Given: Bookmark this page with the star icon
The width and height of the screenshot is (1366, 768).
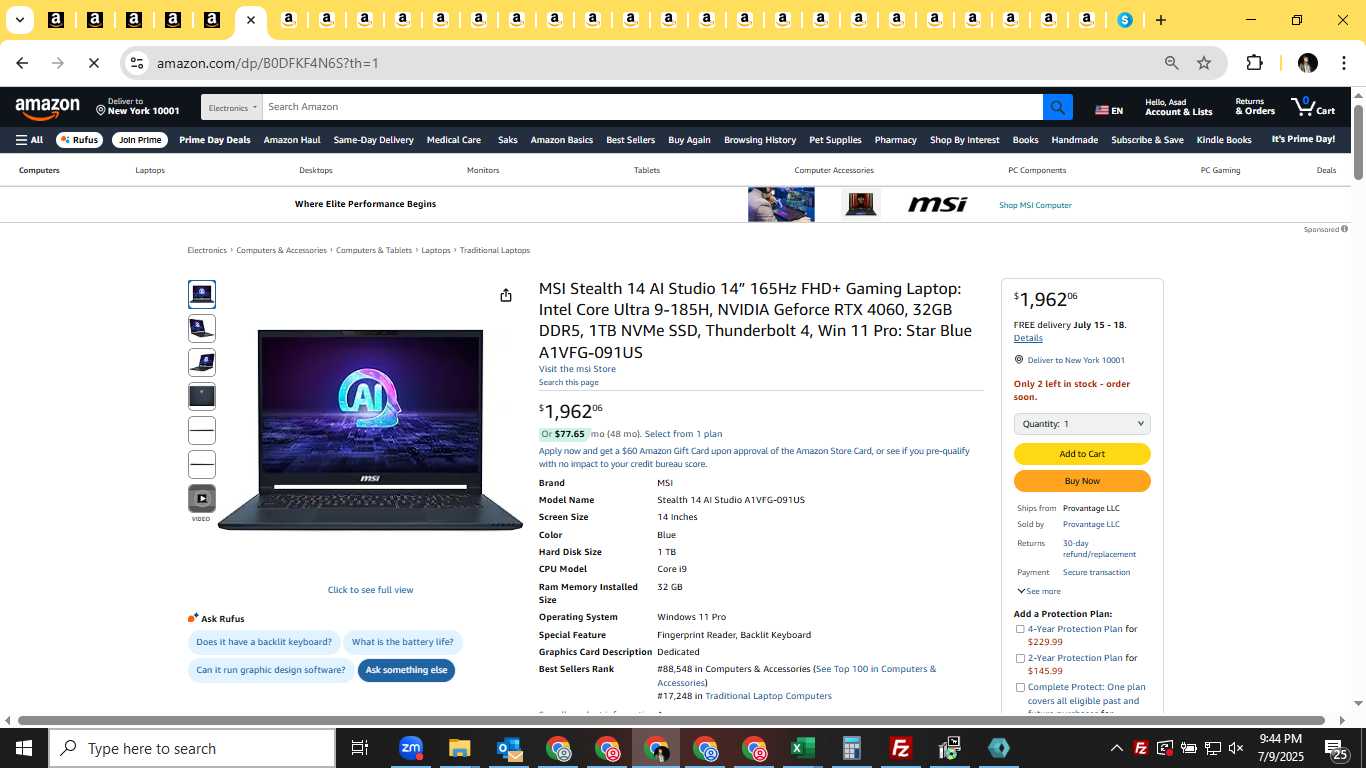Looking at the screenshot, I should click(x=1204, y=63).
